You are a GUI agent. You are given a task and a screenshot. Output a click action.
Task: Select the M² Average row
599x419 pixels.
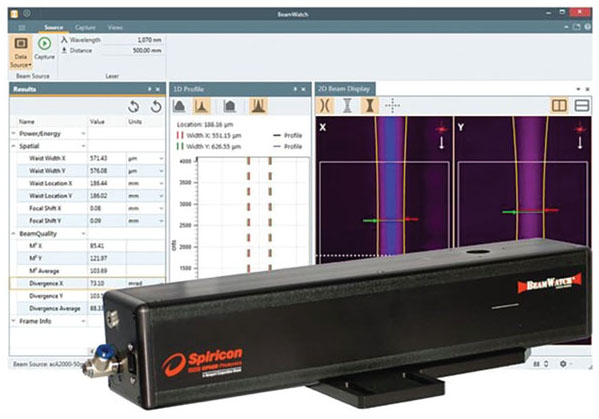pyautogui.click(x=91, y=271)
